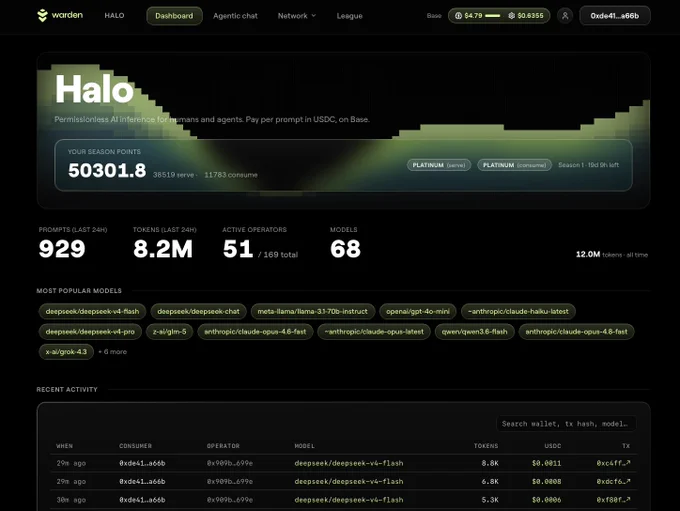
Task: Click the $0.0008 USDC cell
Action: (x=546, y=482)
